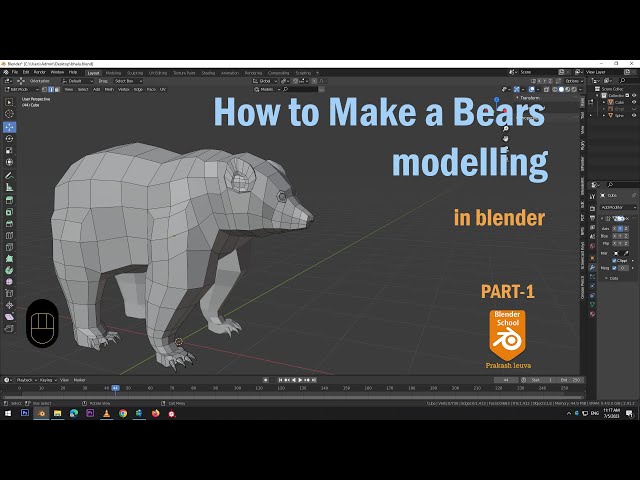This screenshot has width=640, height=480.
Task: Select the Smooth tool
Action: click(x=9, y=281)
